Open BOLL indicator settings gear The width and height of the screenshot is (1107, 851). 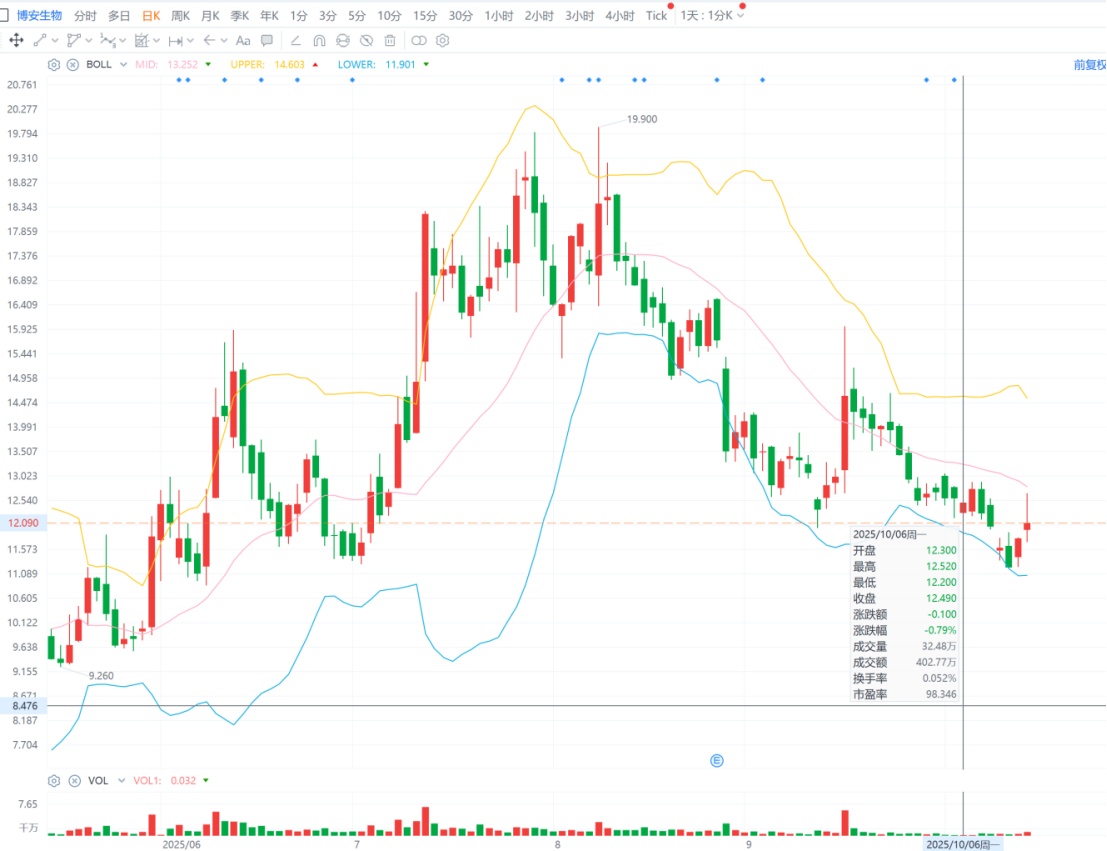pos(54,64)
